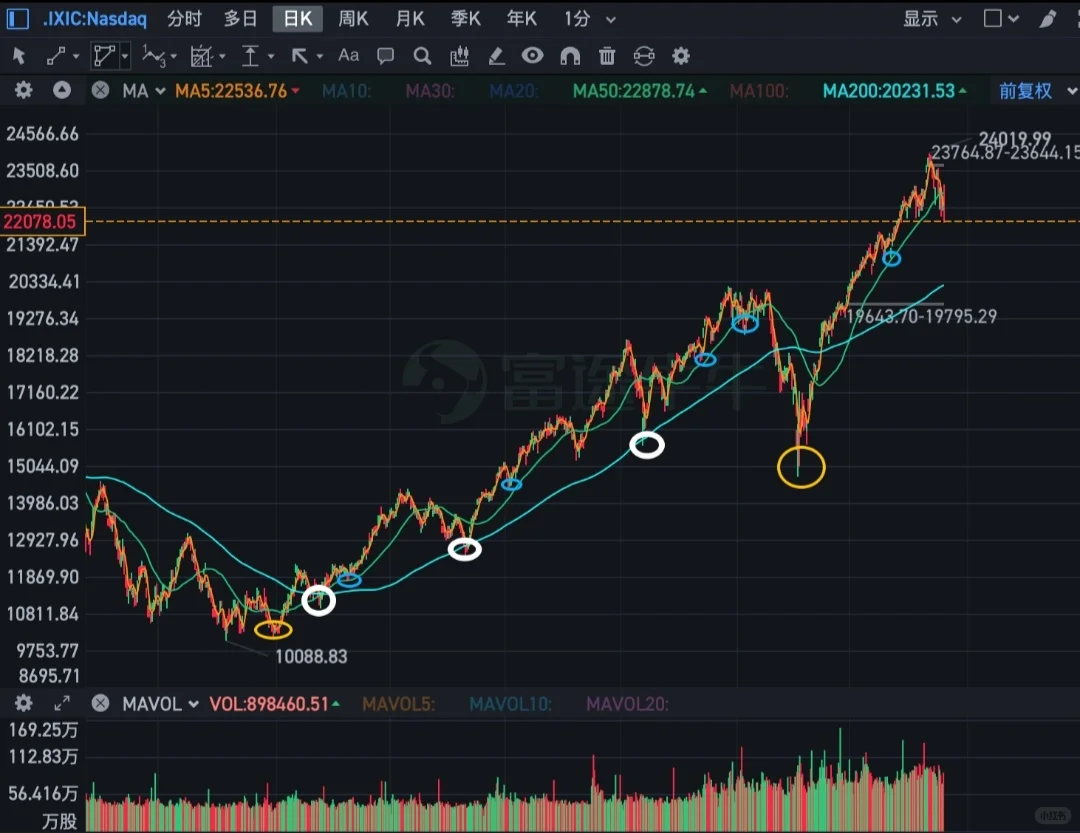Remove the MA indicator via X
The image size is (1080, 833).
click(x=101, y=90)
